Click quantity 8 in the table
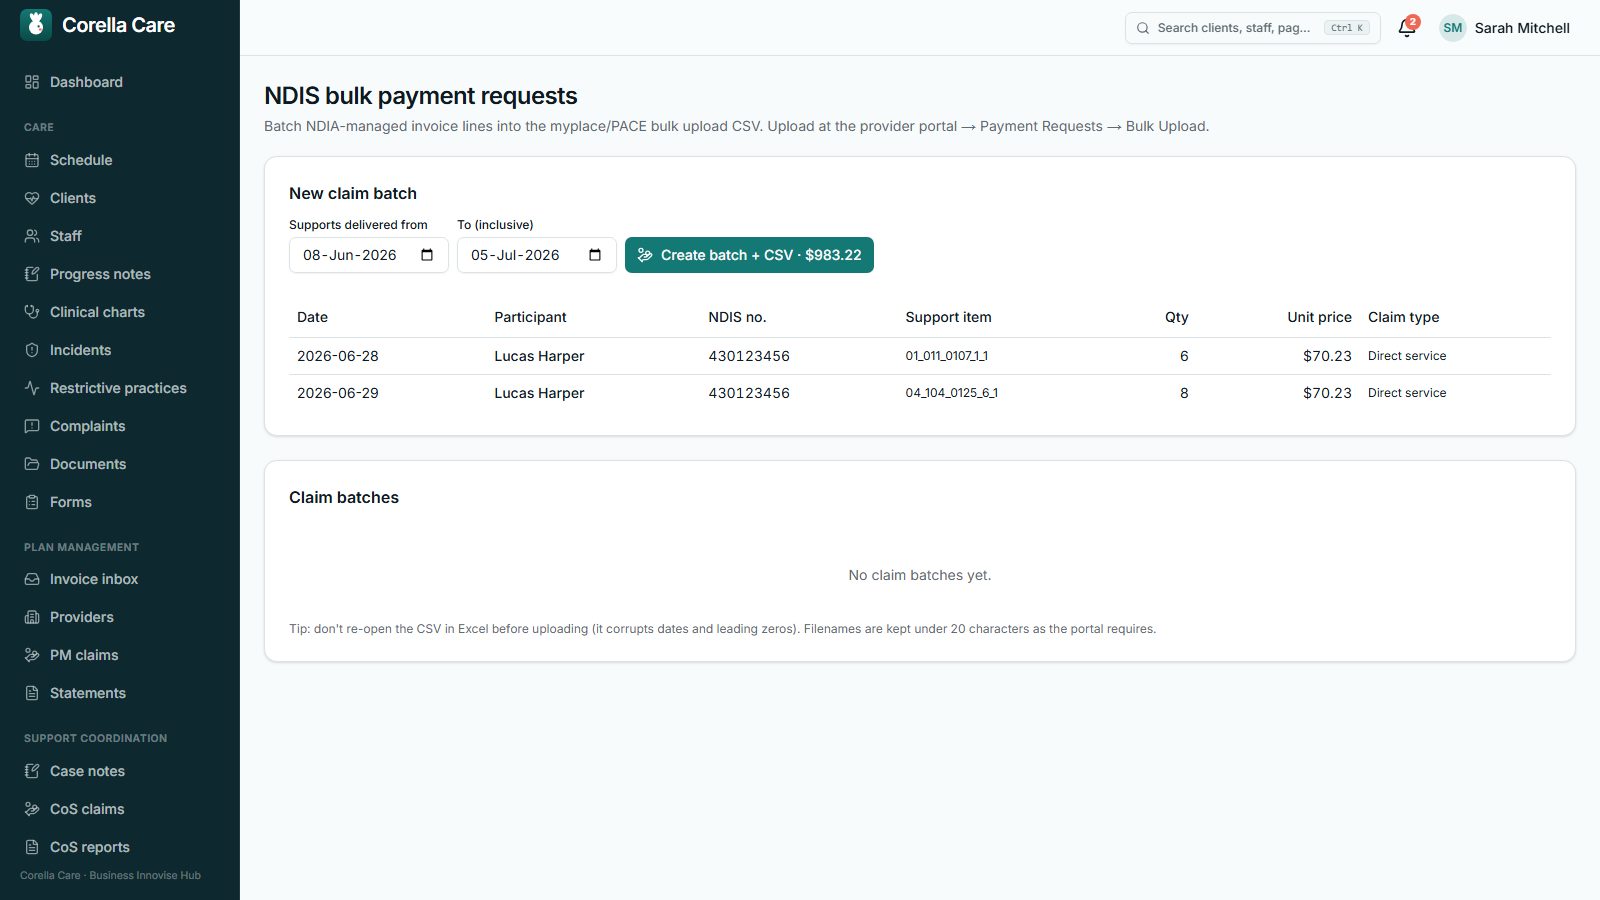The height and width of the screenshot is (900, 1600). (1184, 393)
